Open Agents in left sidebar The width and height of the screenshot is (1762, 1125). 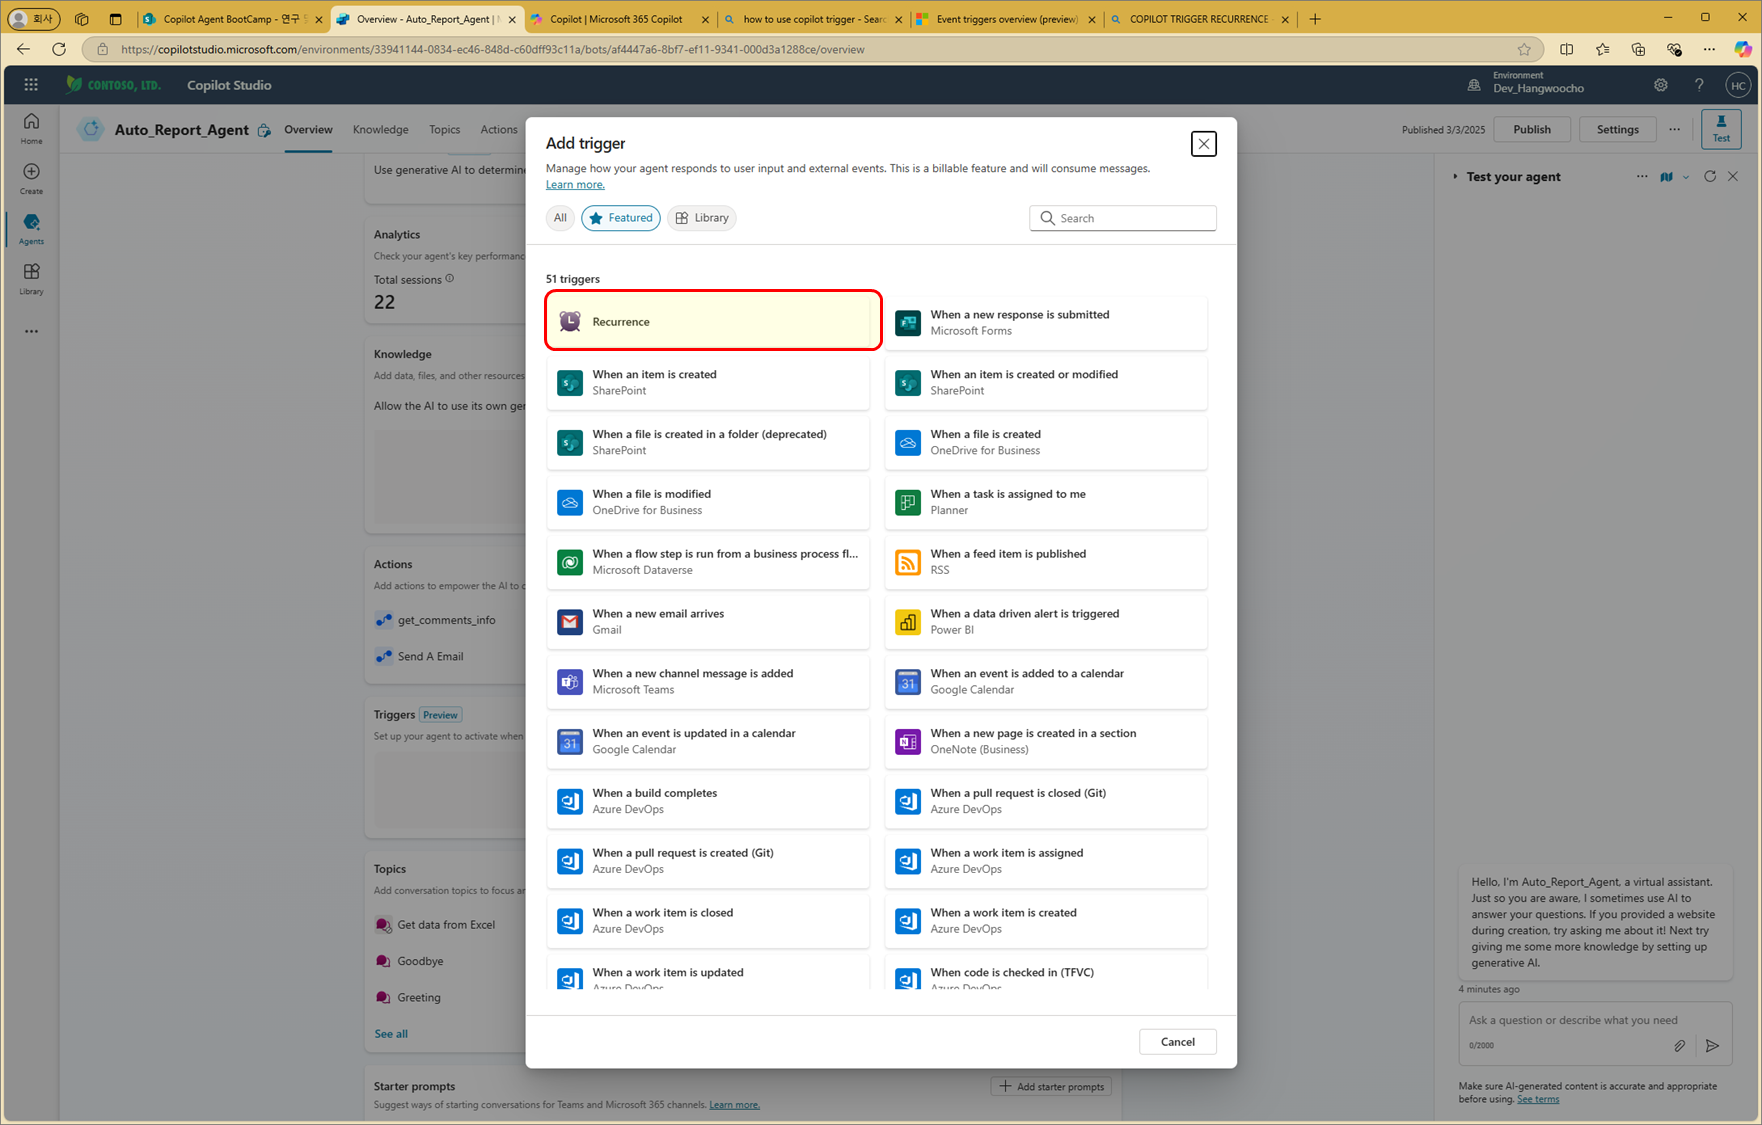click(x=31, y=228)
